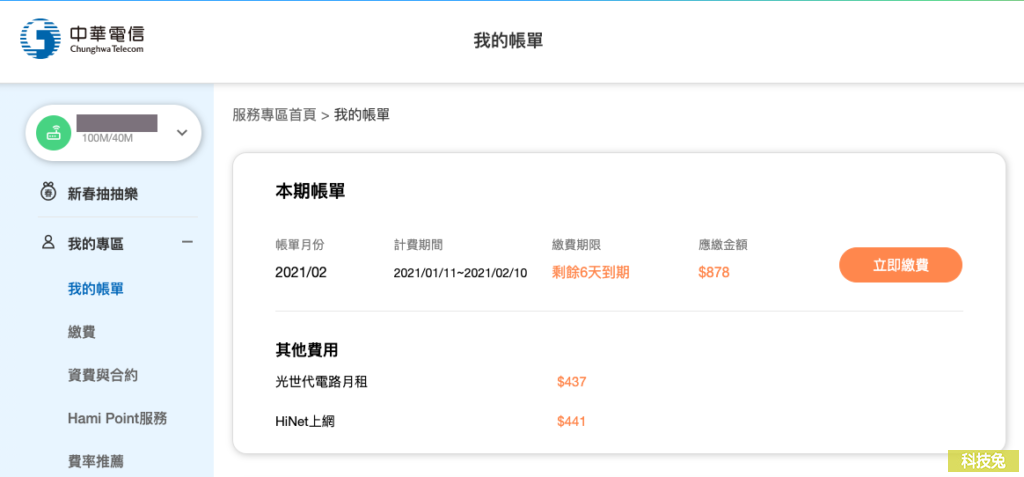Collapse 我的專區 section with minus sign
Screen dimensions: 1024x477
187,242
